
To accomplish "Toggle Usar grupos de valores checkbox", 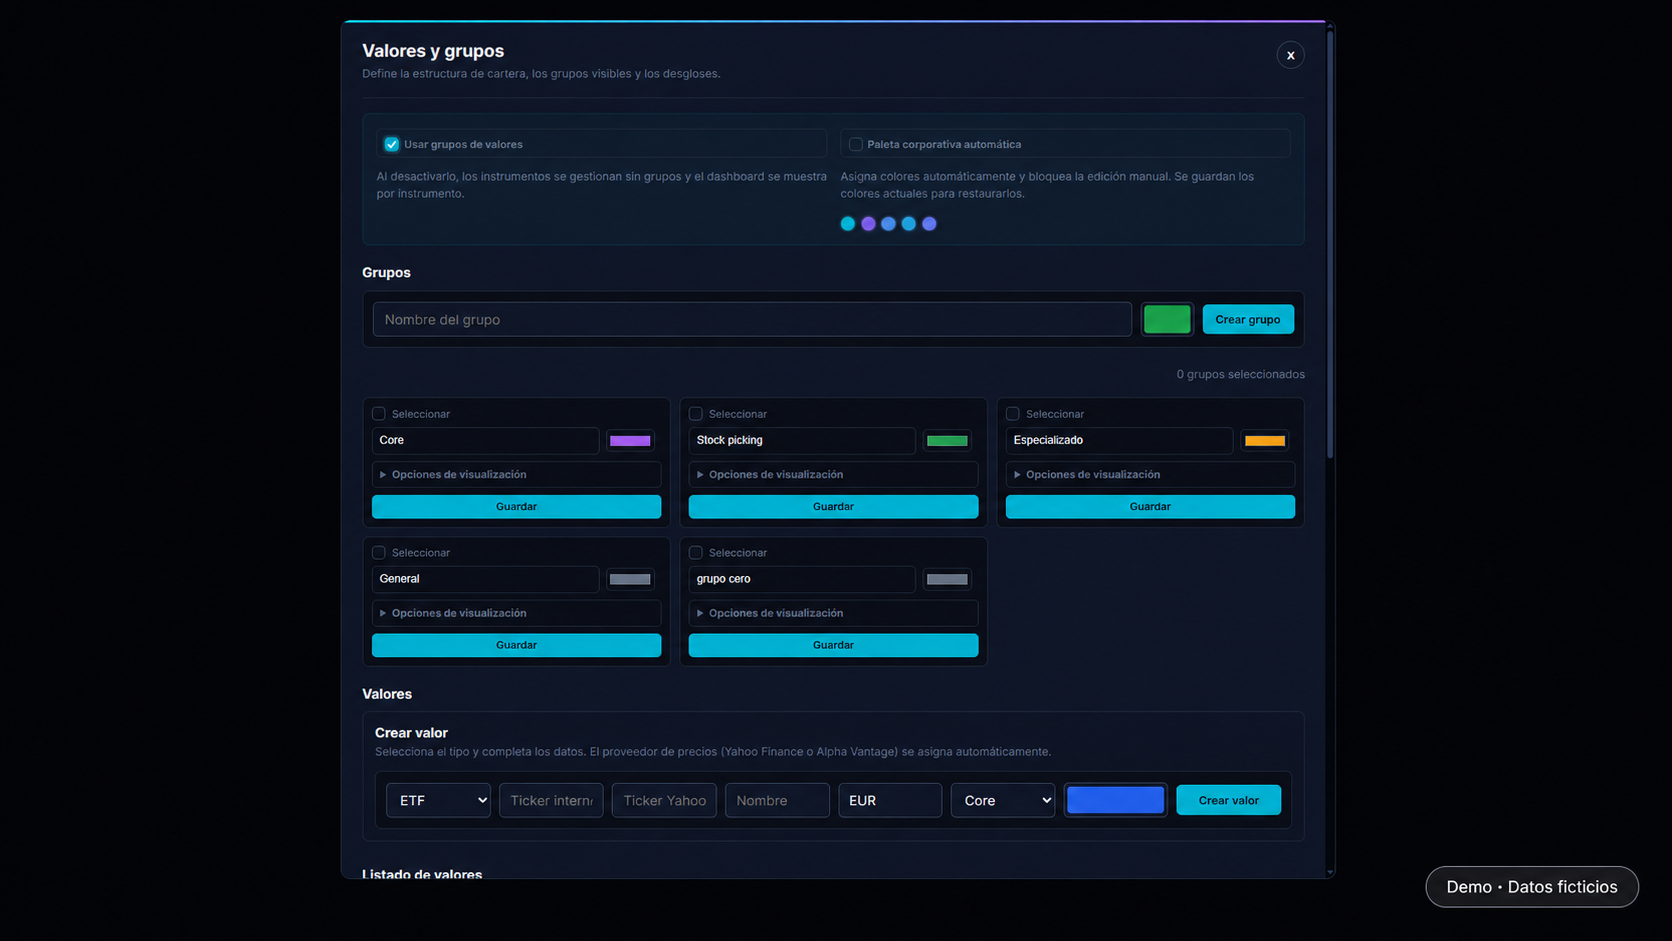I will (x=392, y=144).
